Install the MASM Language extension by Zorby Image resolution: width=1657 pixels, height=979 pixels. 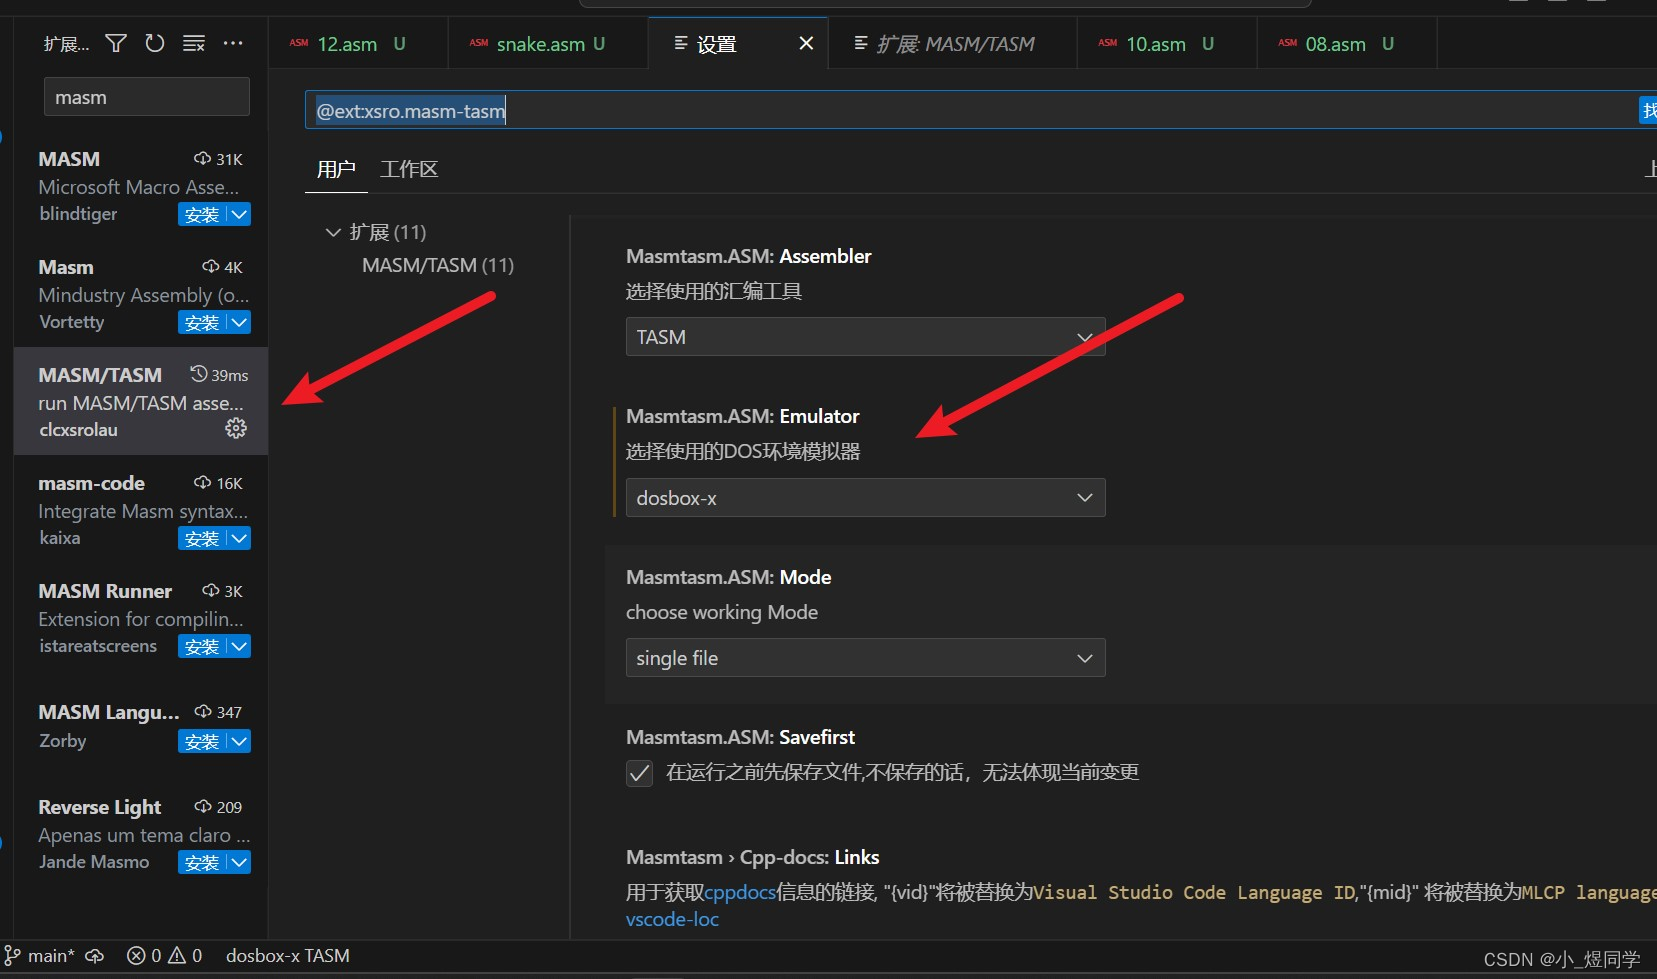click(202, 741)
